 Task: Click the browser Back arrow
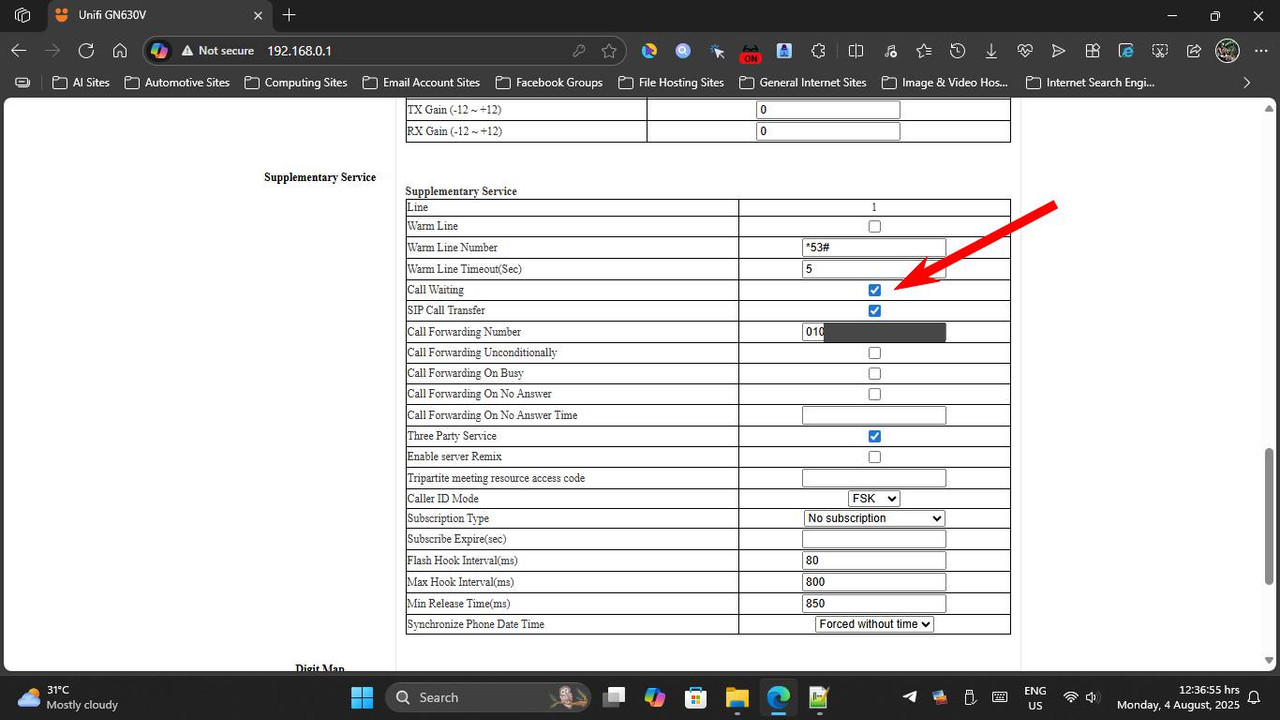tap(19, 51)
